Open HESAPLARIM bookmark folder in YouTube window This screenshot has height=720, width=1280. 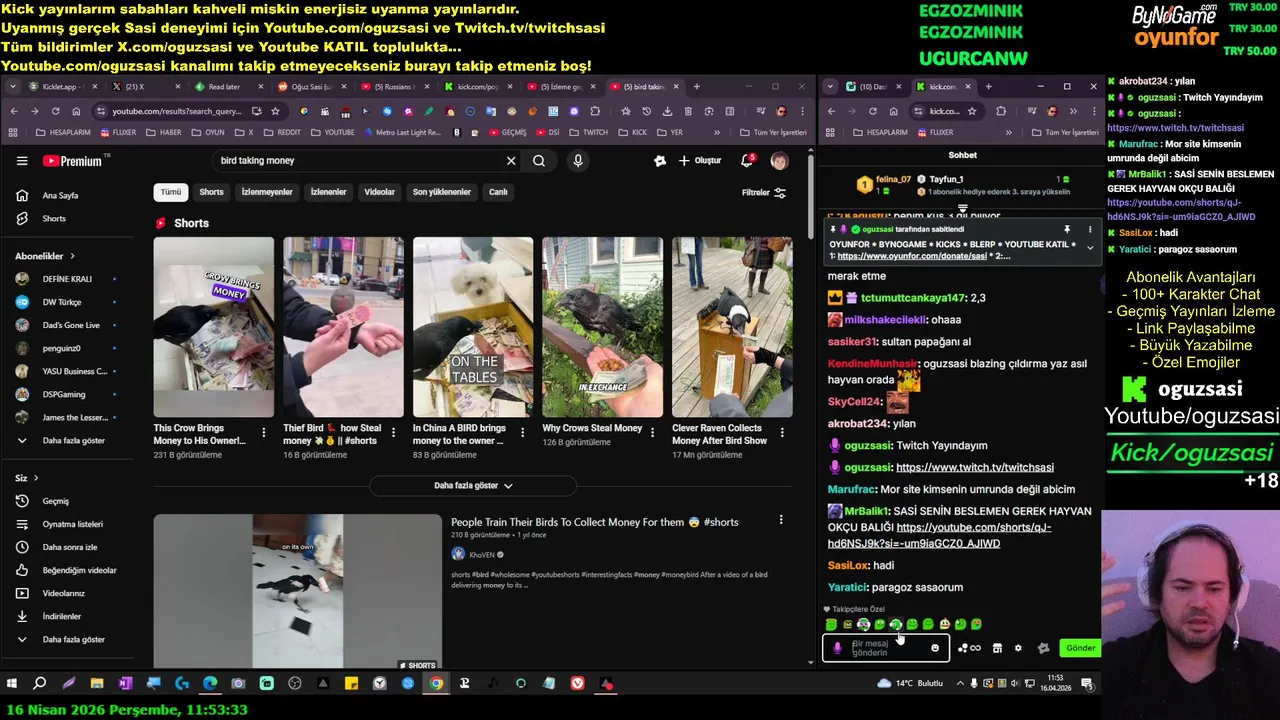63,132
